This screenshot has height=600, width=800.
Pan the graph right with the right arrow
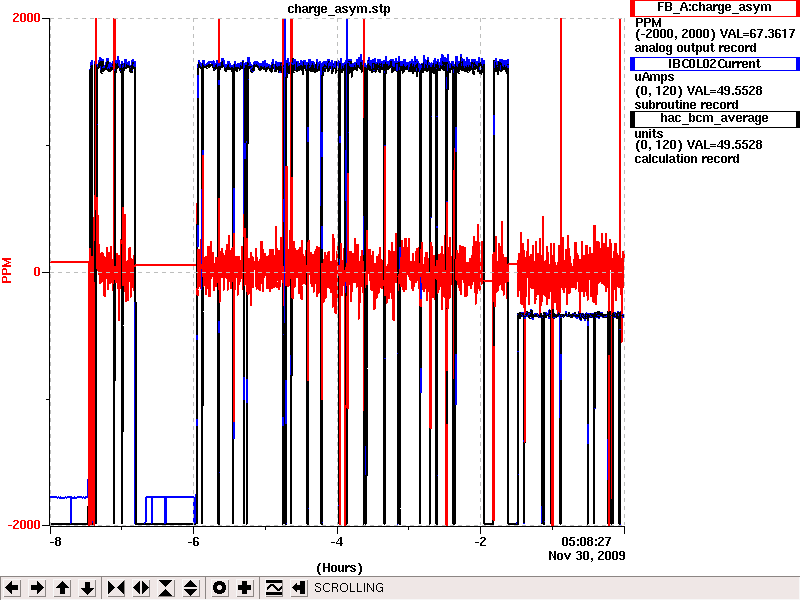pos(37,588)
